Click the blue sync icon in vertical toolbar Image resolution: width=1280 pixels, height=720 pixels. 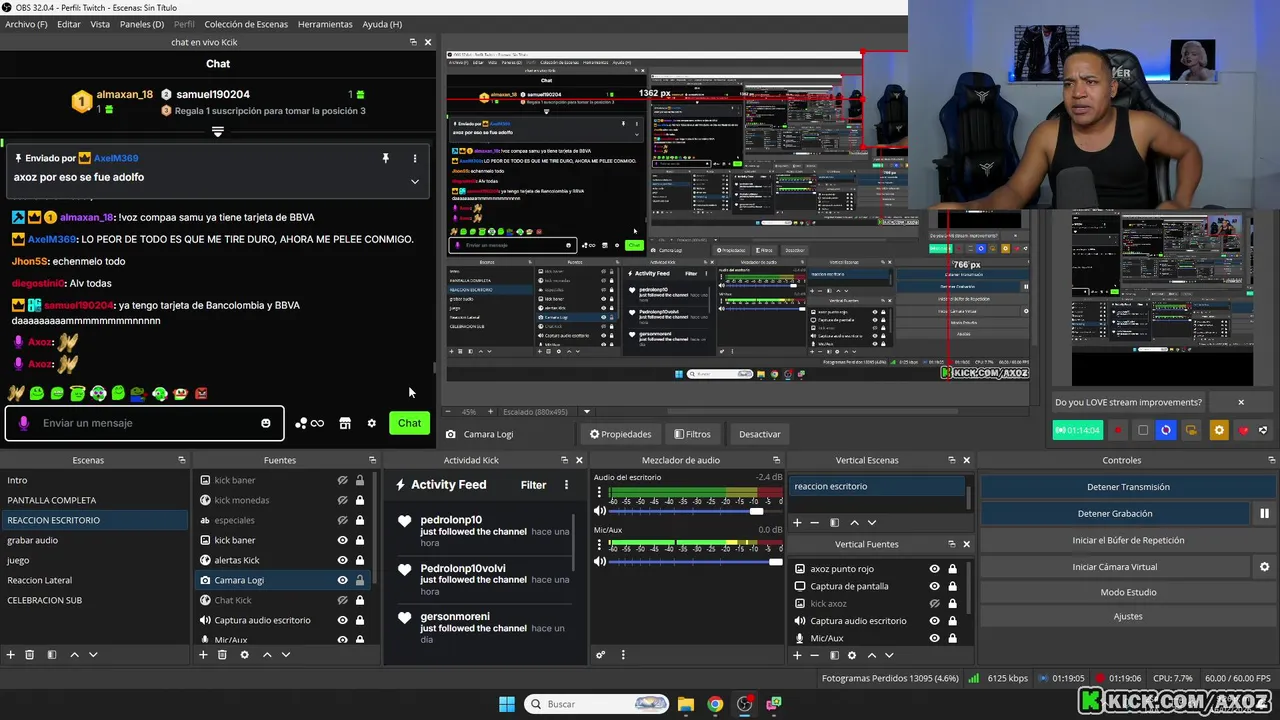pyautogui.click(x=1166, y=430)
